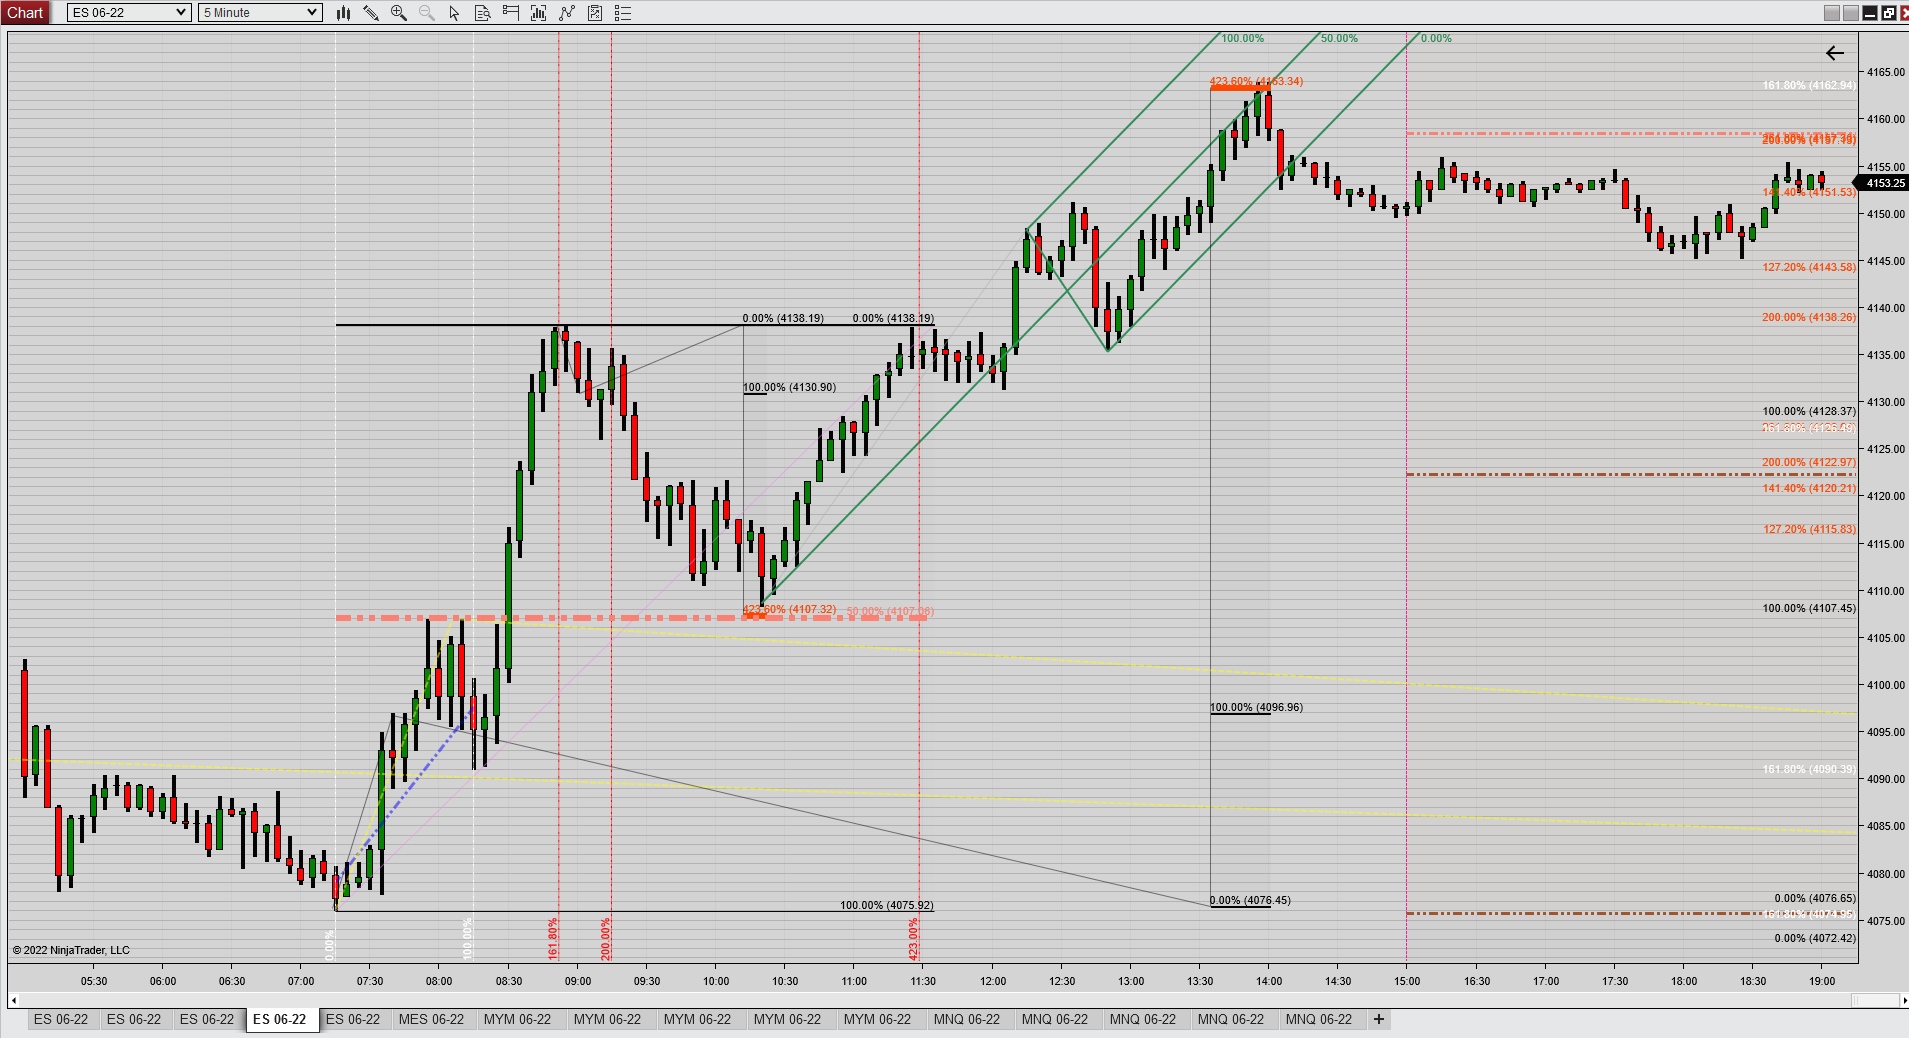Image resolution: width=1909 pixels, height=1038 pixels.
Task: Select the 423.60% (4107.32) label
Action: click(x=789, y=609)
